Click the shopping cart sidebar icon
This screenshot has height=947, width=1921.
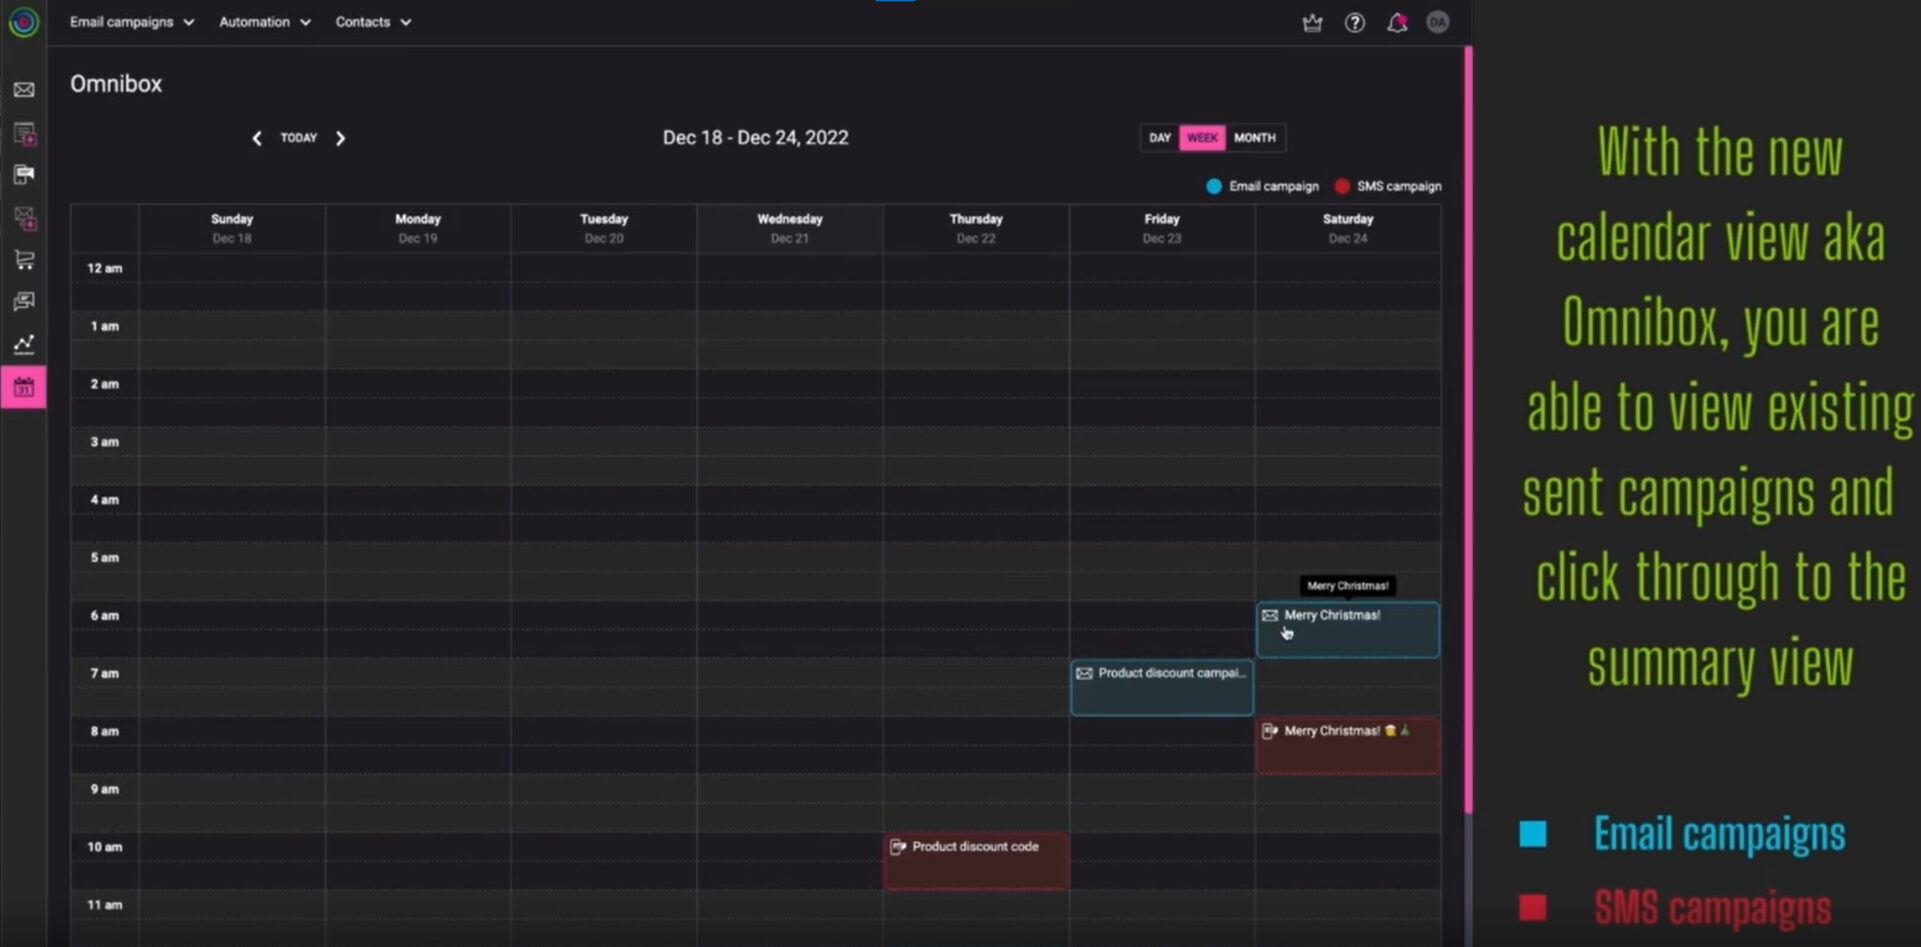[x=24, y=260]
